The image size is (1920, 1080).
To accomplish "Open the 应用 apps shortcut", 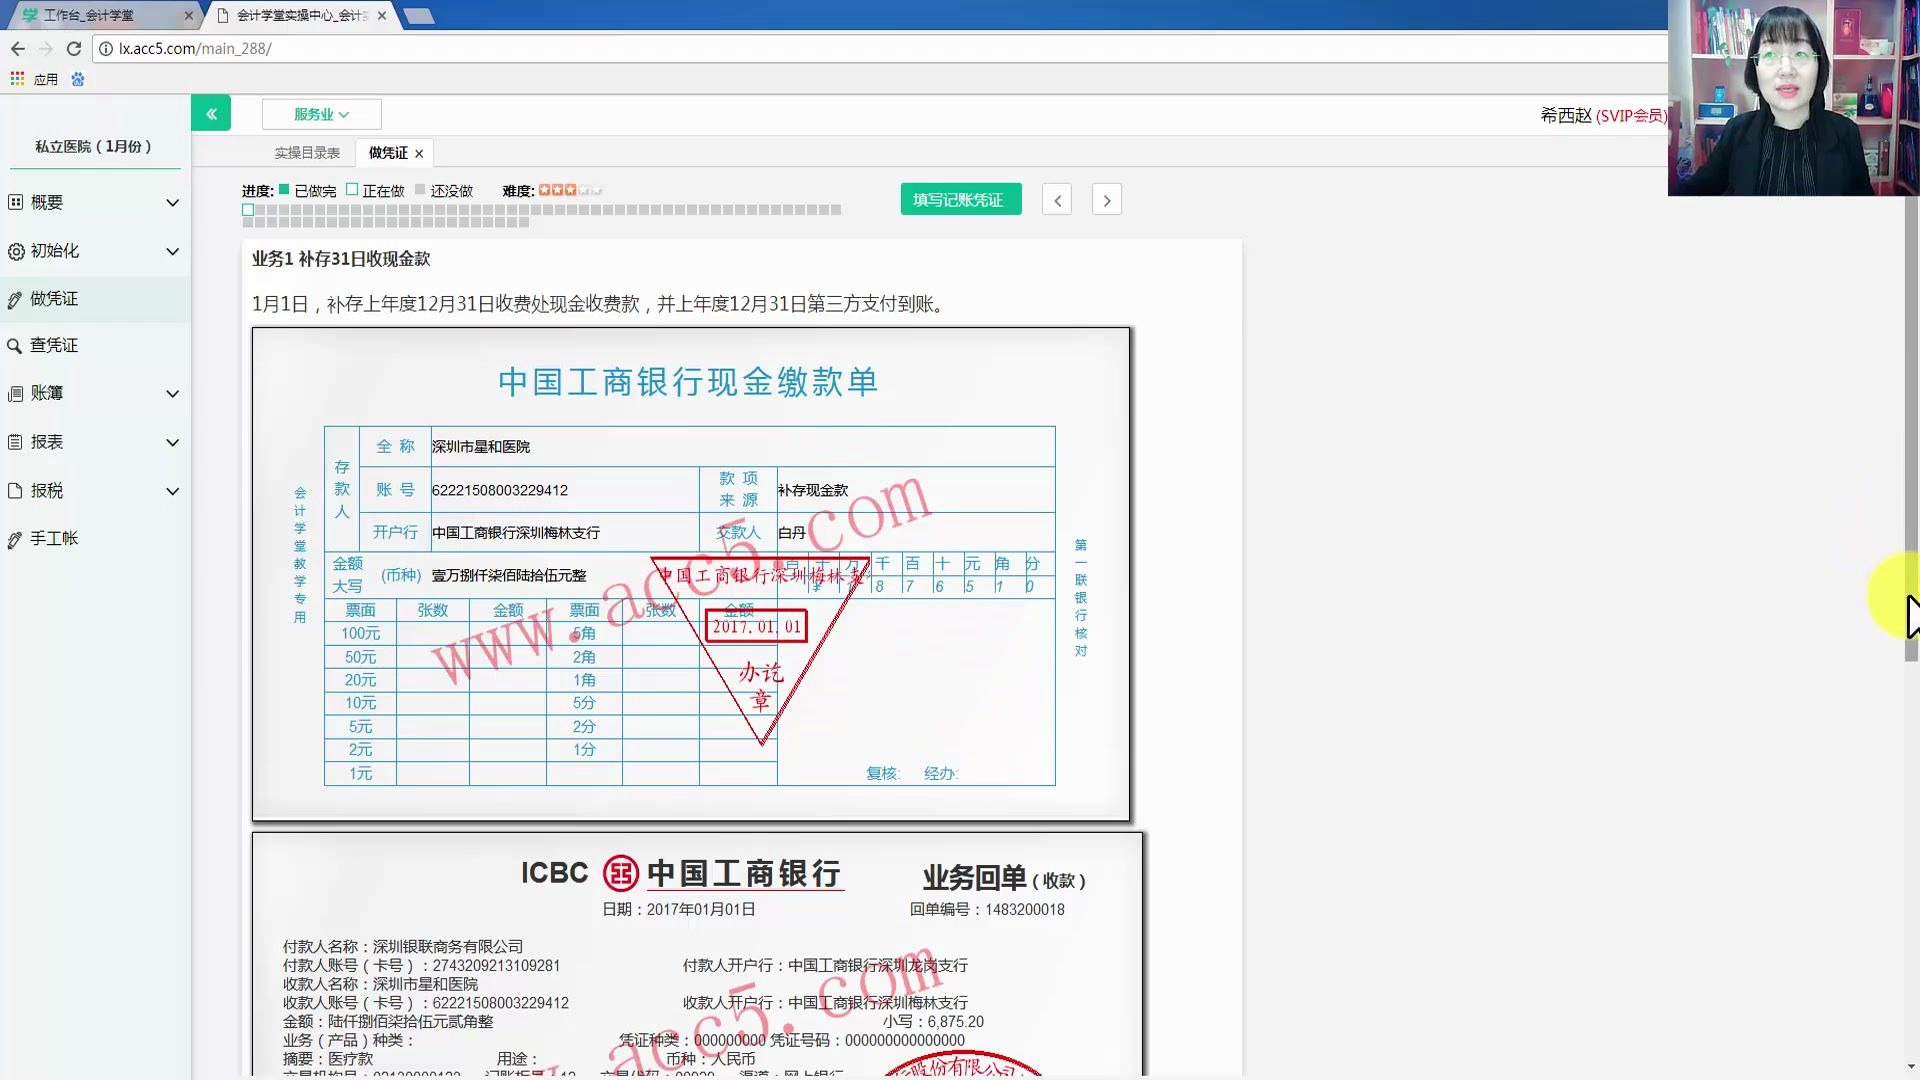I will (x=34, y=79).
